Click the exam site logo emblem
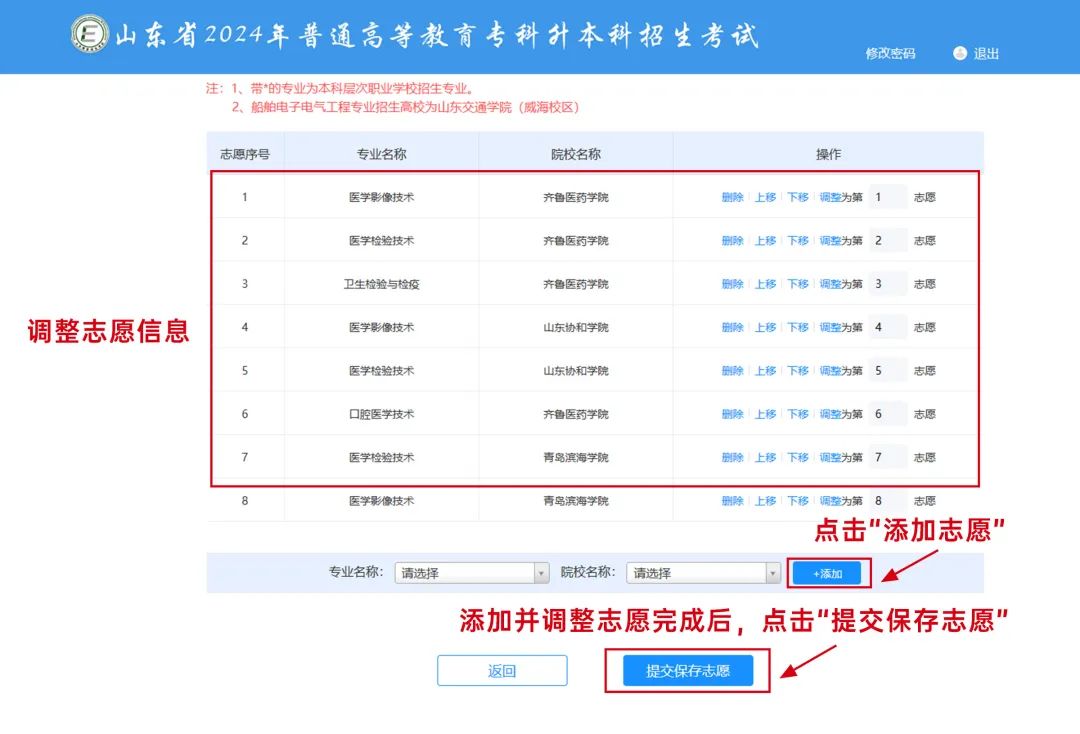1080x734 pixels. point(89,34)
